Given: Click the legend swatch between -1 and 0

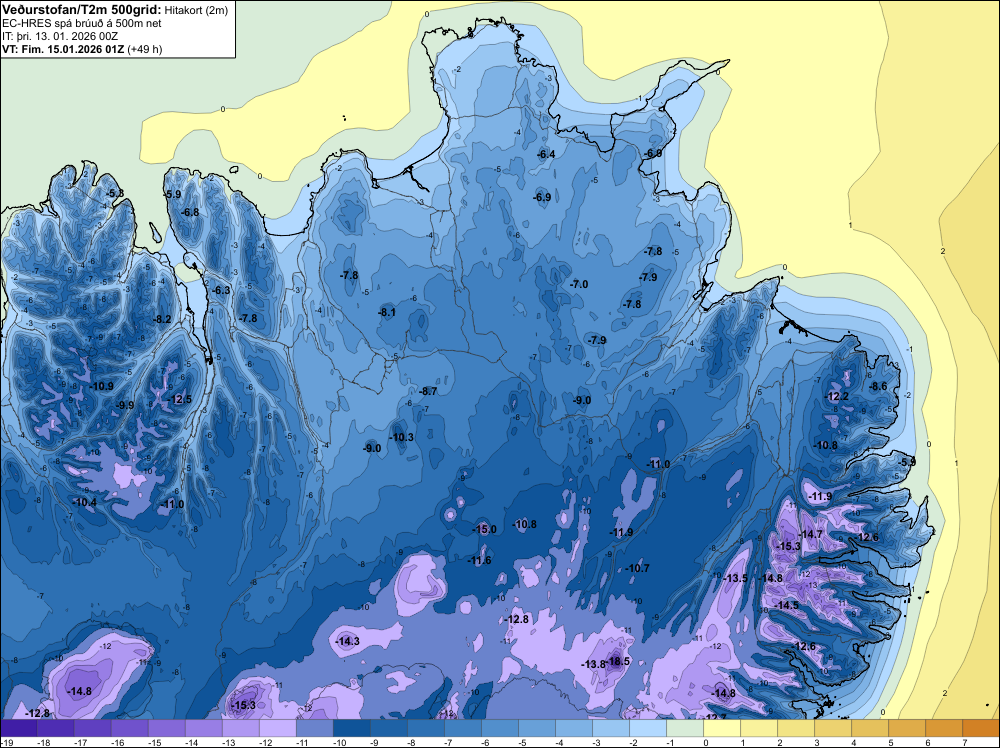Looking at the screenshot, I should (x=686, y=728).
